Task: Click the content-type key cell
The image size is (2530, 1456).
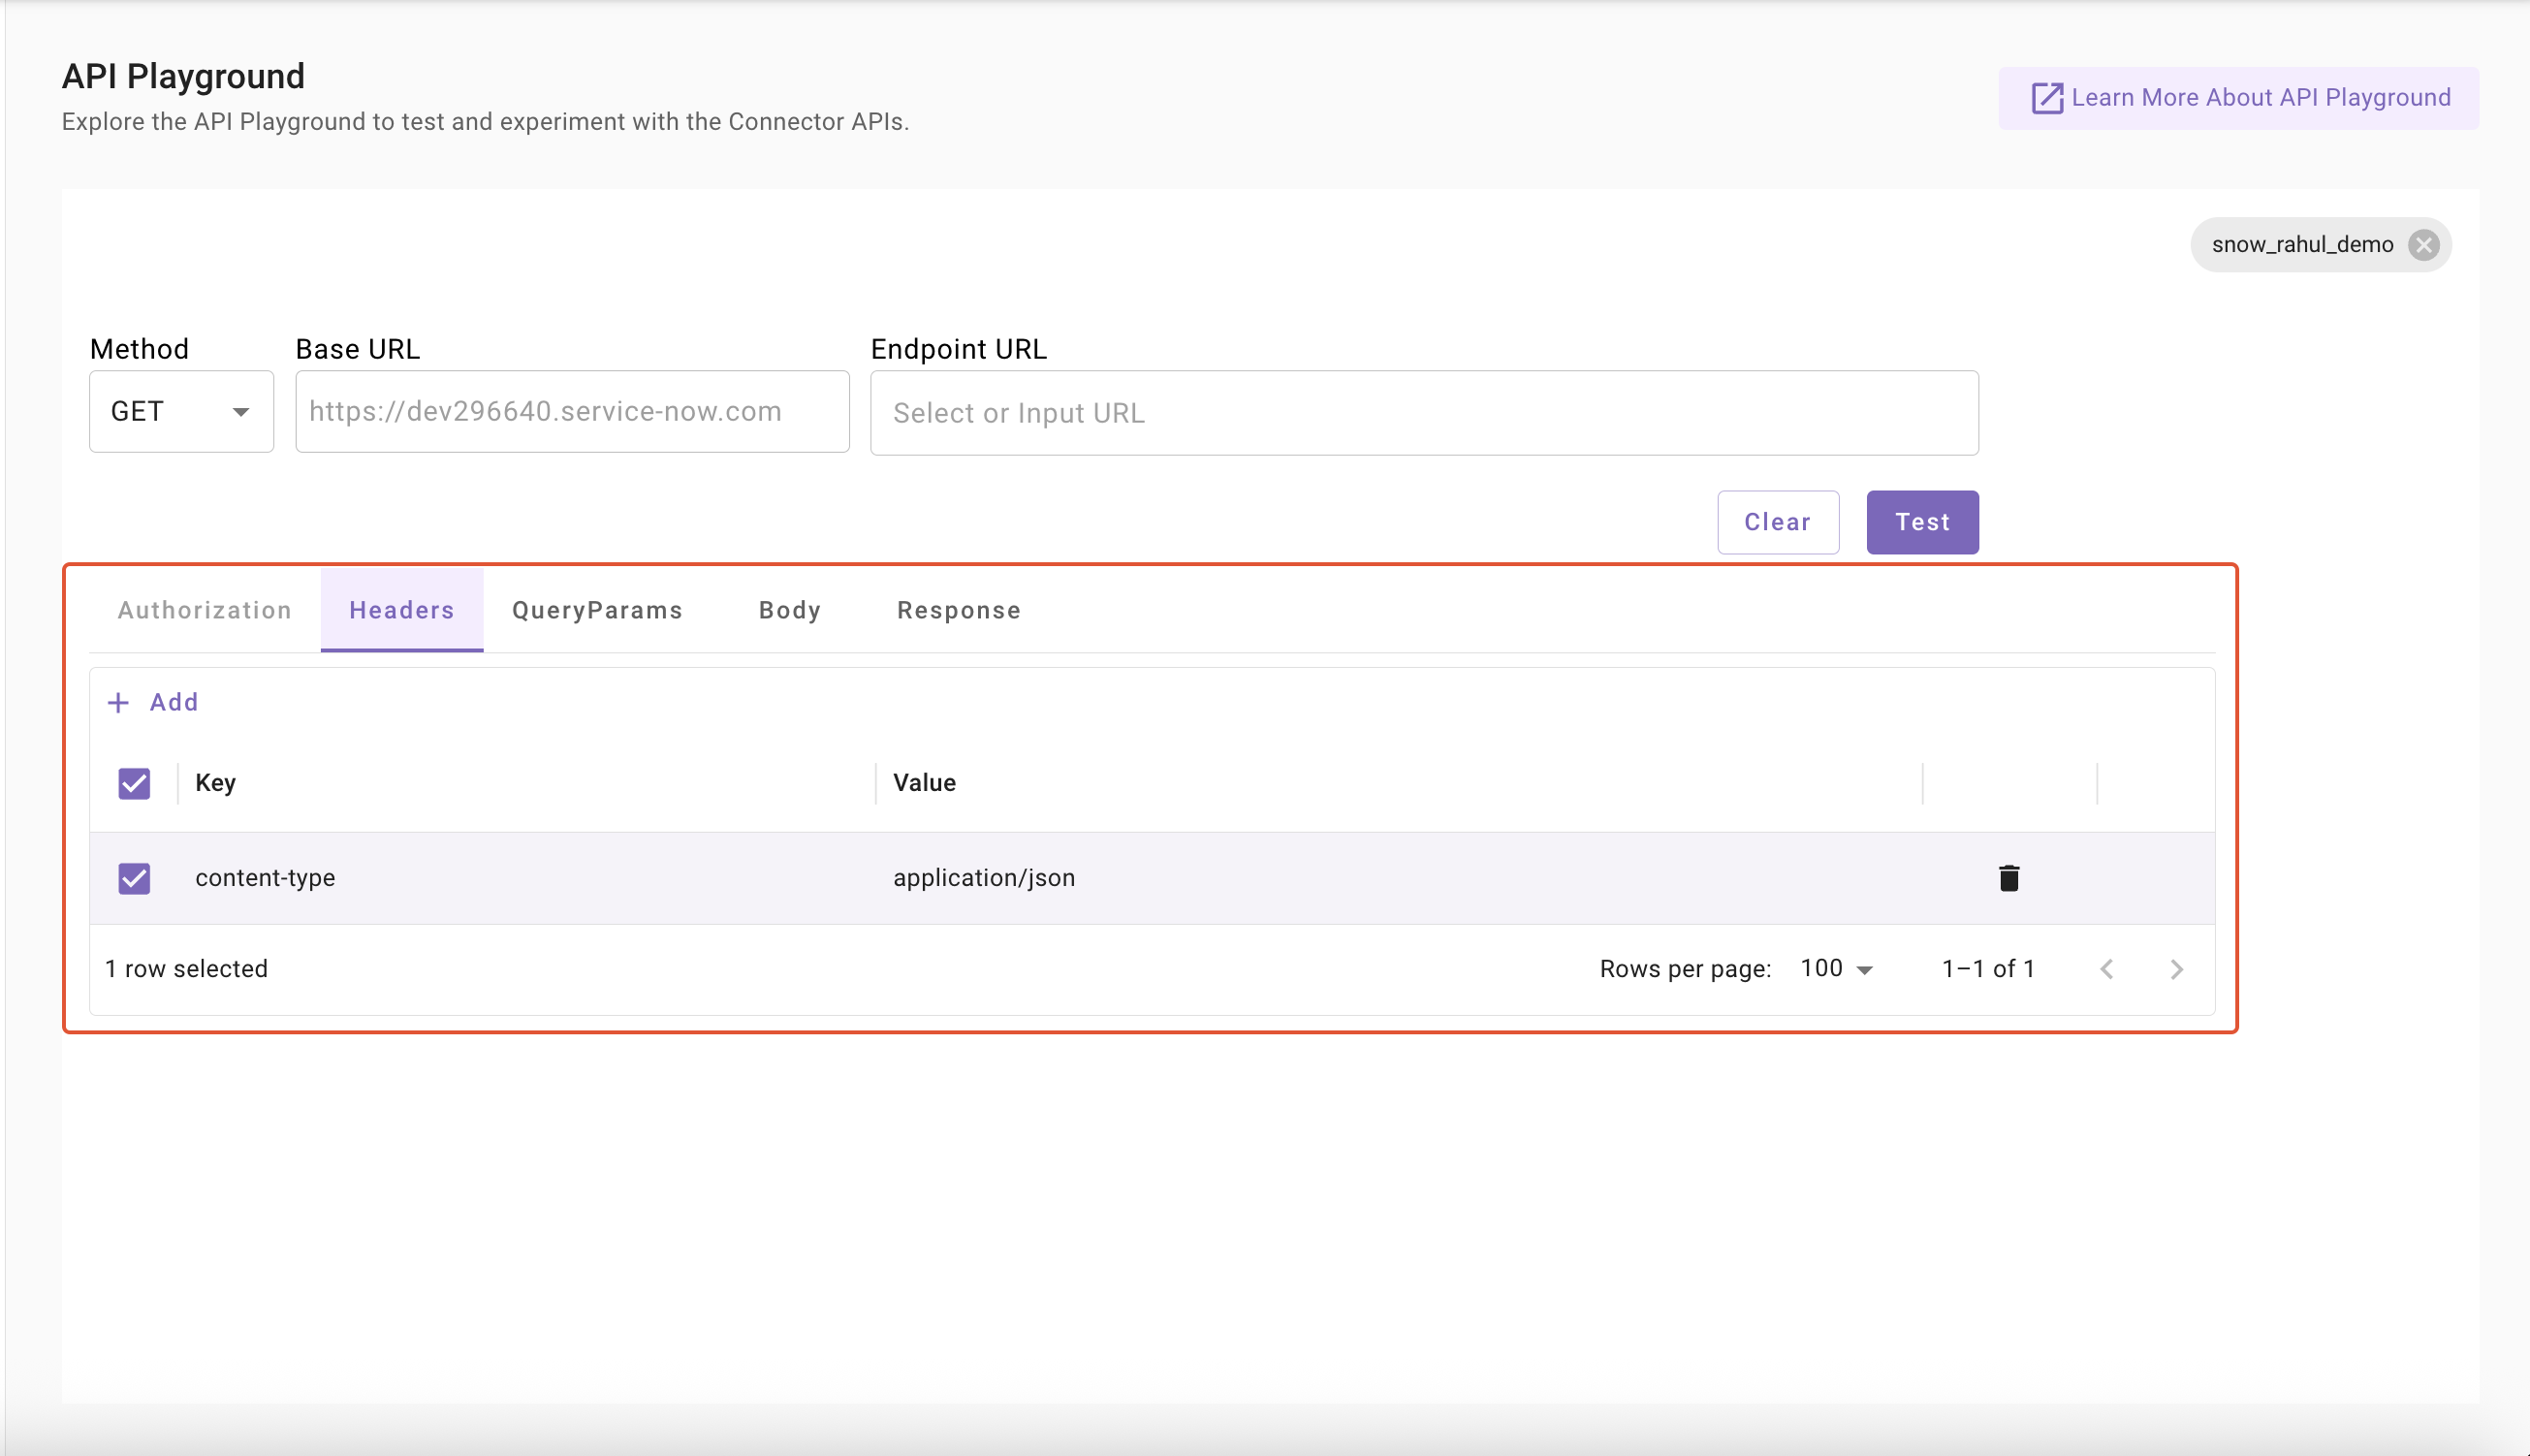Action: pos(527,878)
